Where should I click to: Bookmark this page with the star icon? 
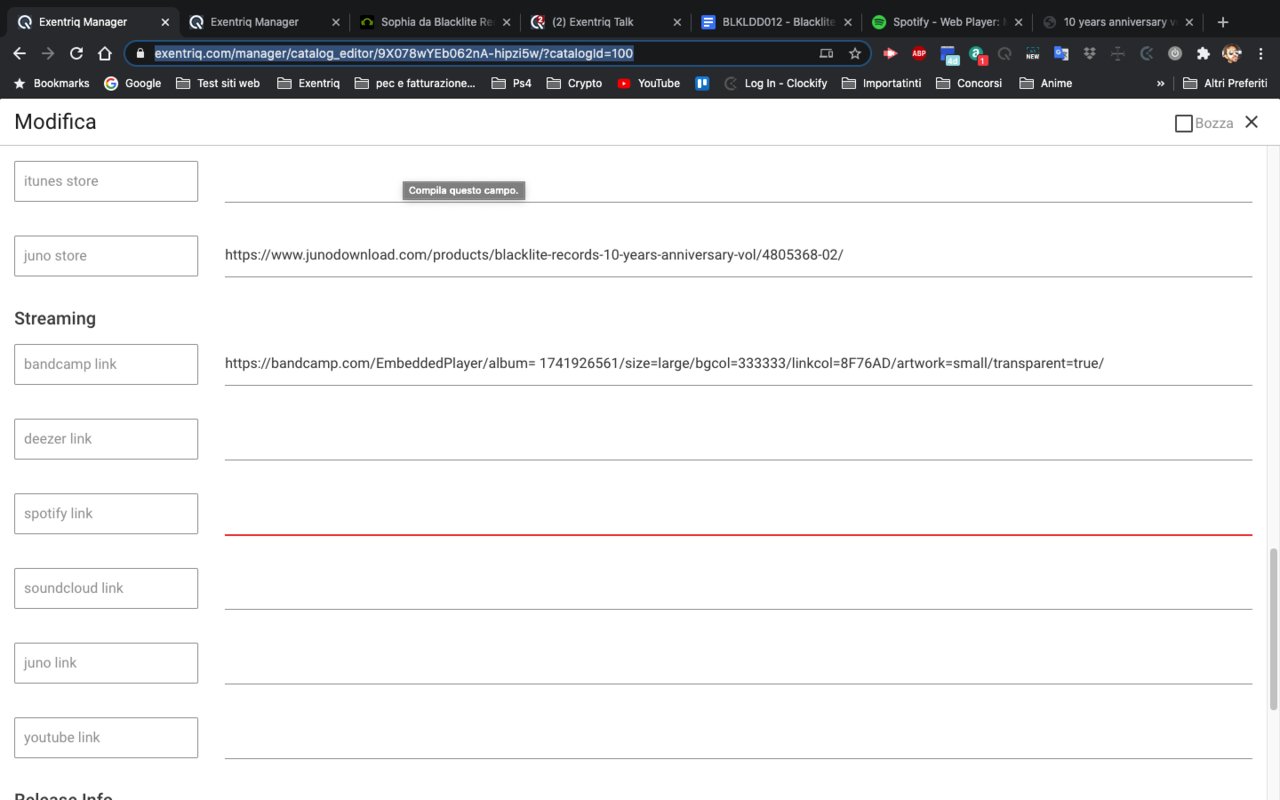click(x=855, y=54)
